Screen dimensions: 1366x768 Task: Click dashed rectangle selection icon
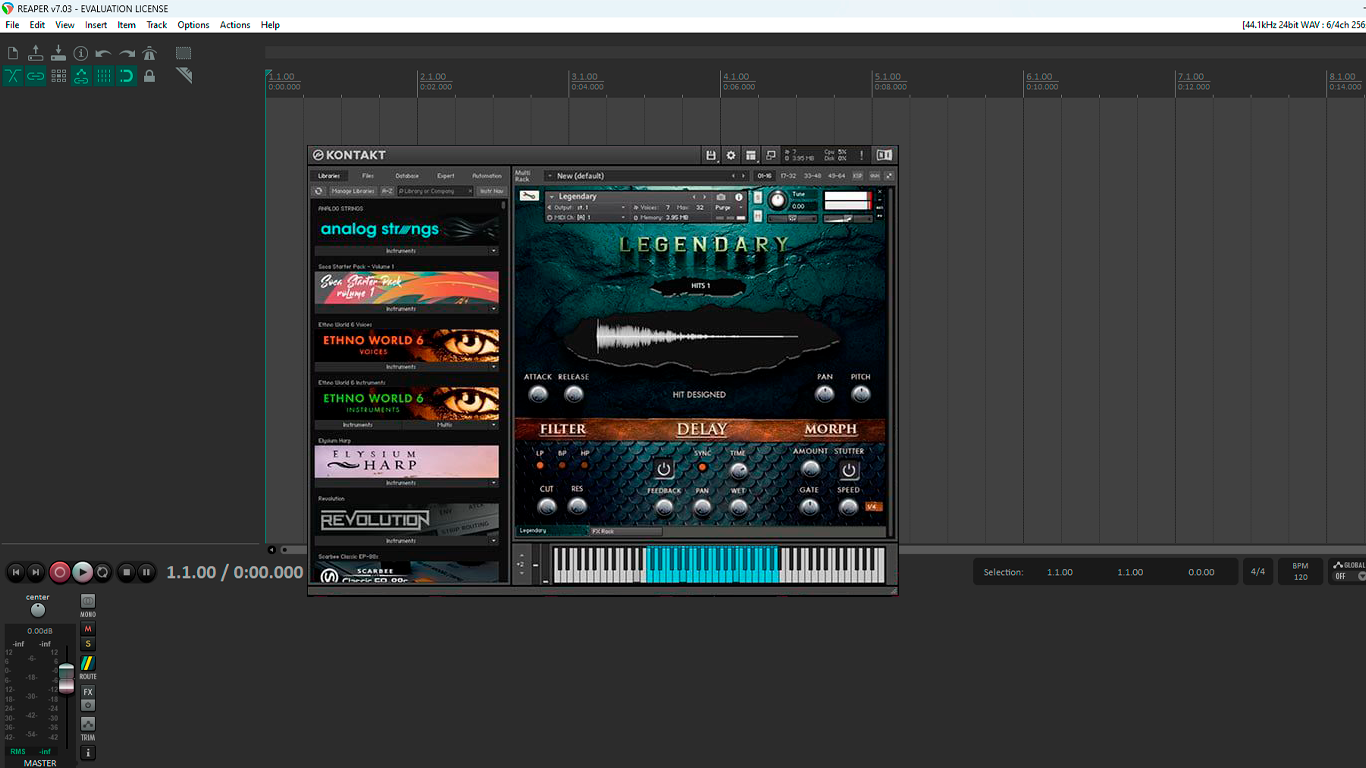pyautogui.click(x=183, y=53)
